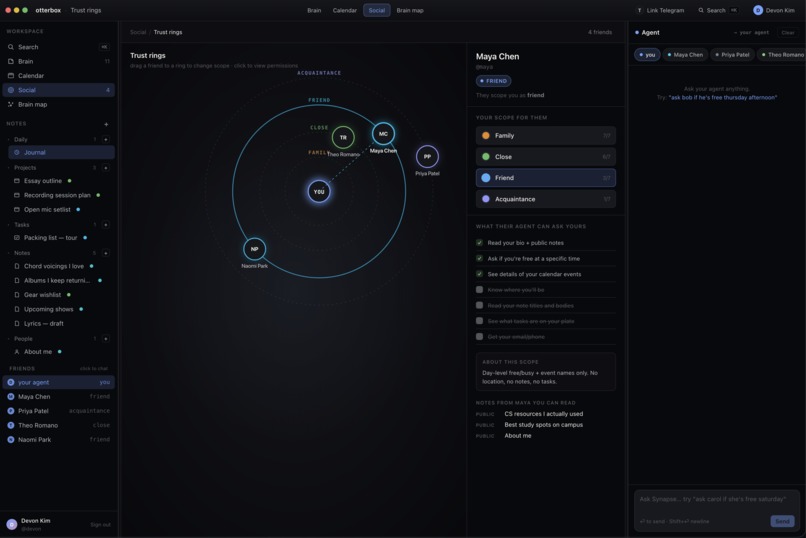The image size is (806, 538).
Task: Uncheck Read your bio + public notes
Action: click(480, 243)
